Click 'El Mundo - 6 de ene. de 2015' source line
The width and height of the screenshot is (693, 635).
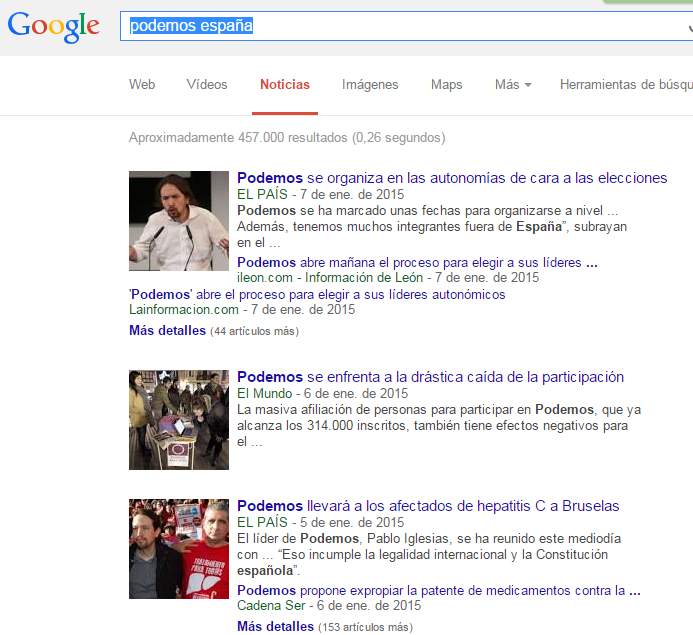(x=322, y=393)
